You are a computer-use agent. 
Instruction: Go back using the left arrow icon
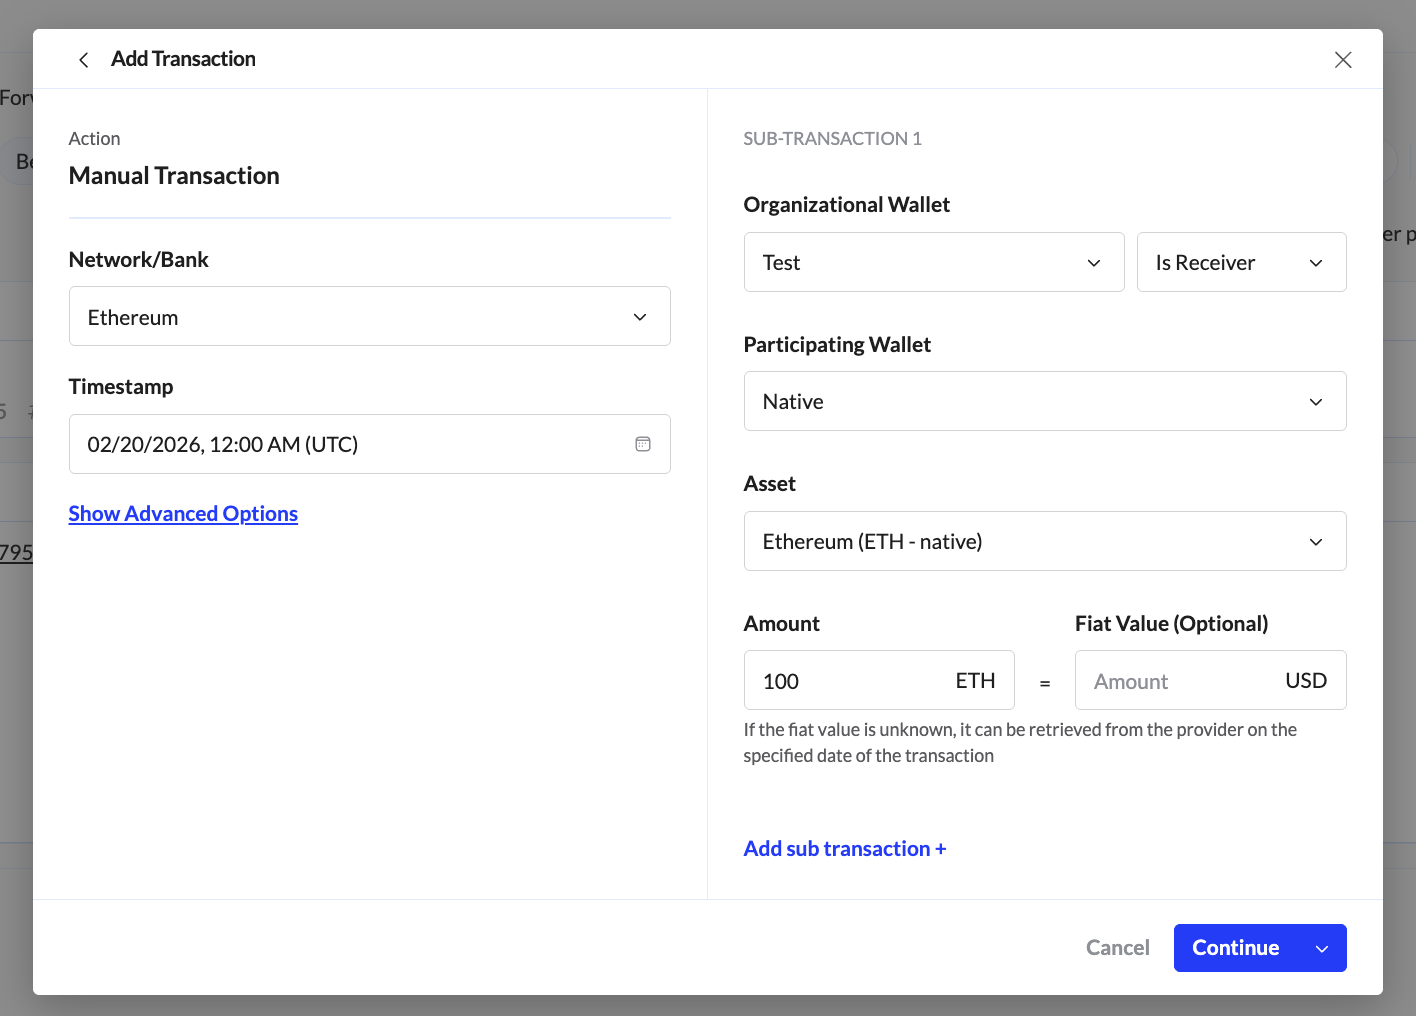[x=84, y=60]
